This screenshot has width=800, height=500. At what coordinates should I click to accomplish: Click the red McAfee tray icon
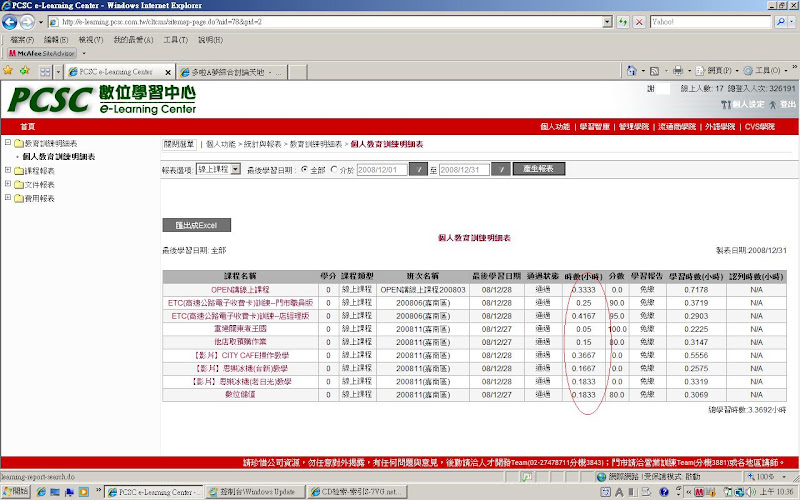tap(699, 492)
